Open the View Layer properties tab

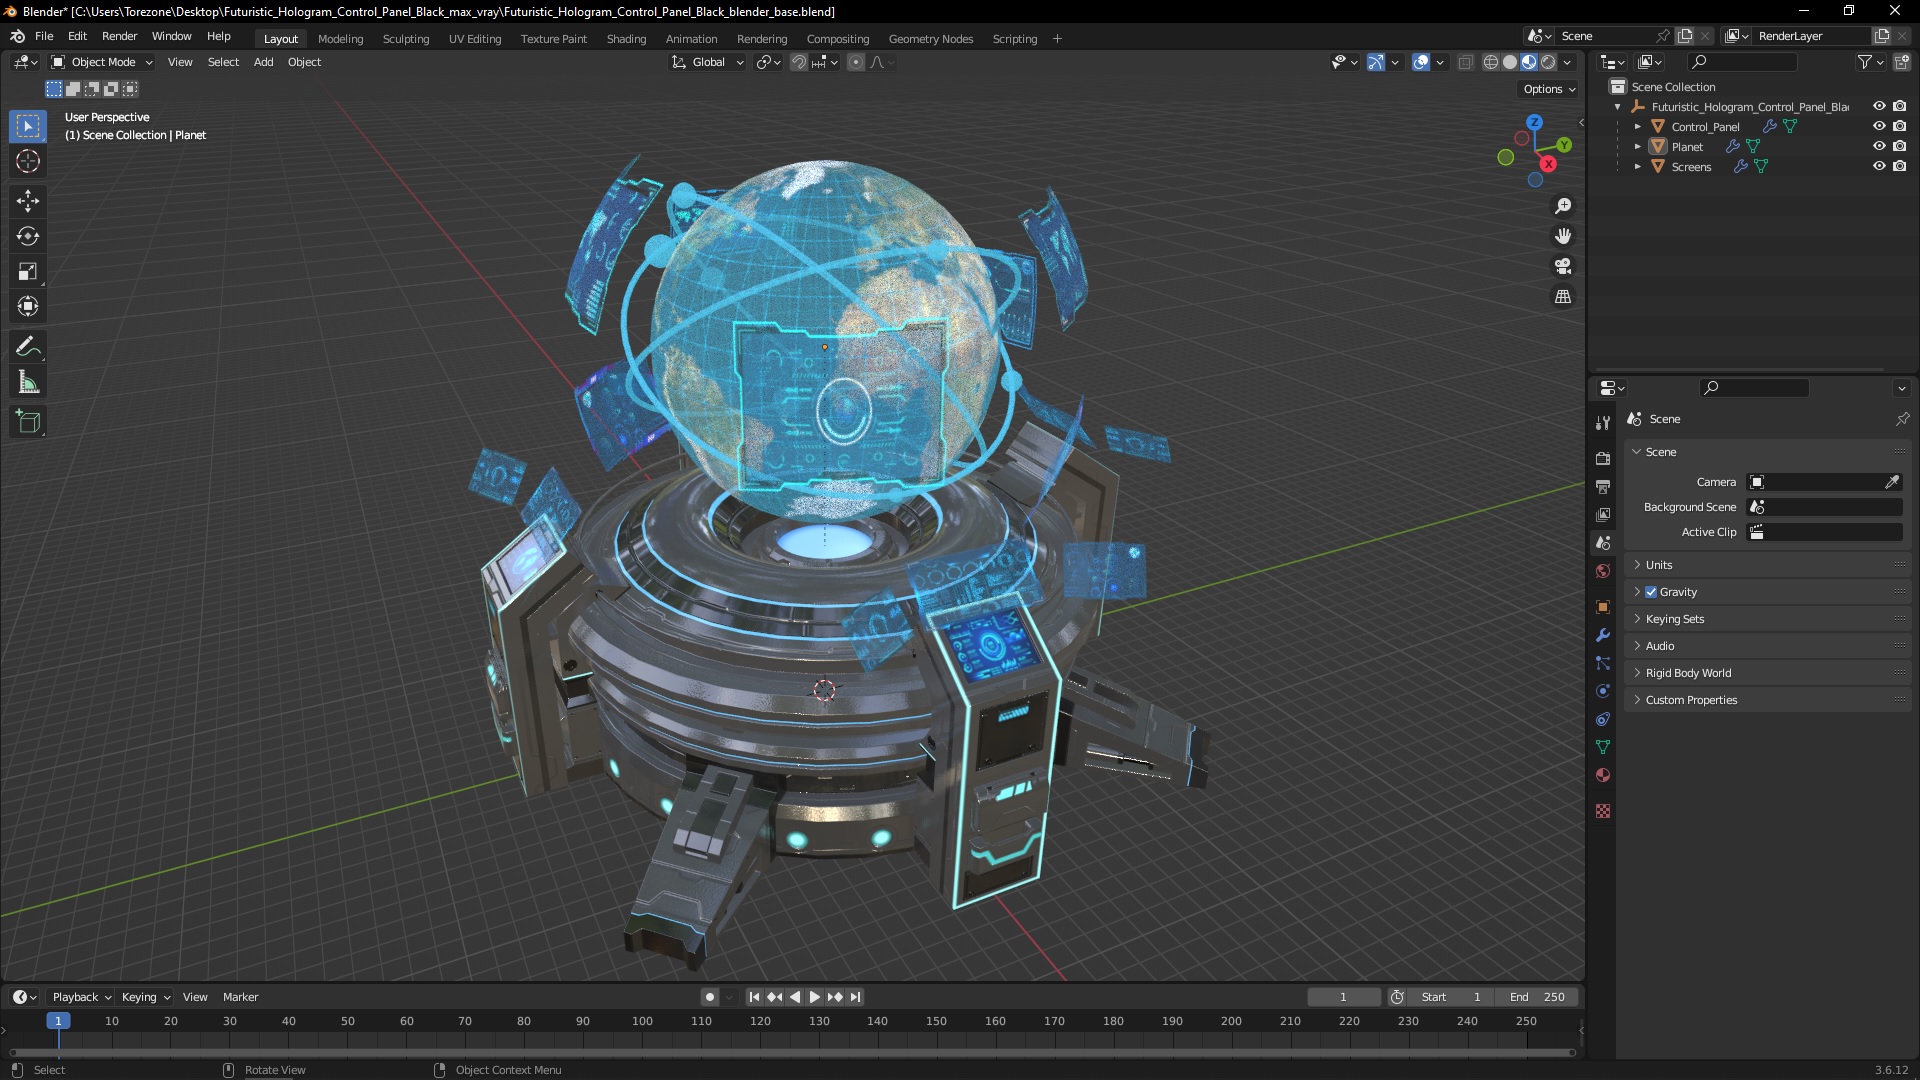(x=1603, y=514)
